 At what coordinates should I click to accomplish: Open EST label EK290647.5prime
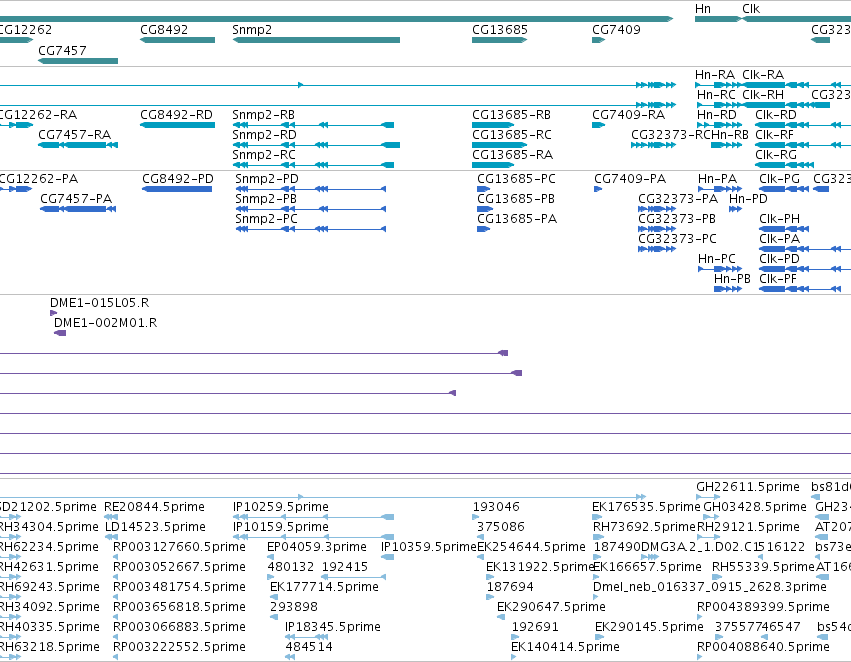point(551,607)
